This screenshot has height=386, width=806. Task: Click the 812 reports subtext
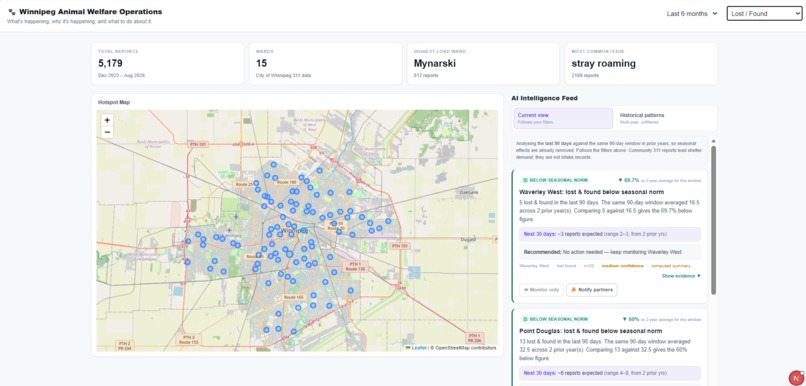(x=425, y=76)
